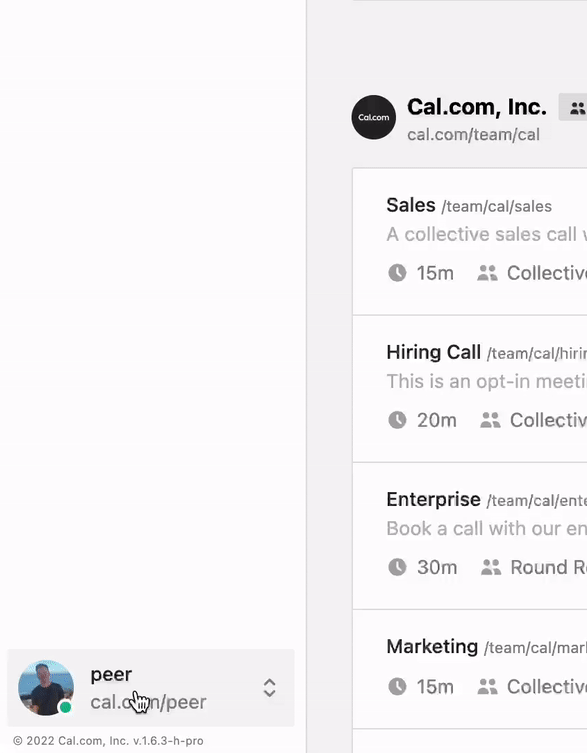This screenshot has width=587, height=753.
Task: Click the Sales clock duration icon
Action: click(397, 273)
